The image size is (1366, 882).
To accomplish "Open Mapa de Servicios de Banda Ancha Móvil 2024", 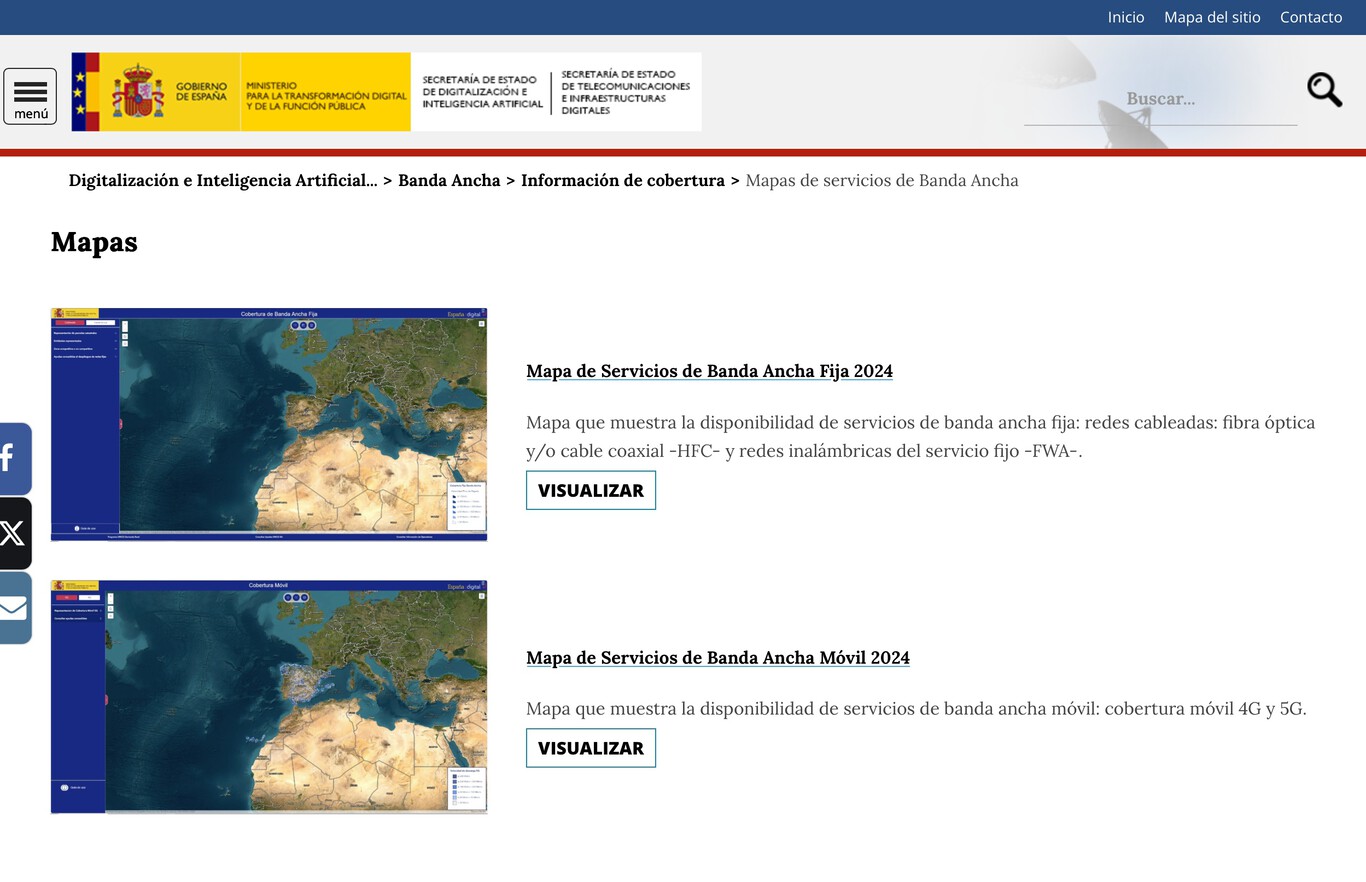I will (718, 658).
